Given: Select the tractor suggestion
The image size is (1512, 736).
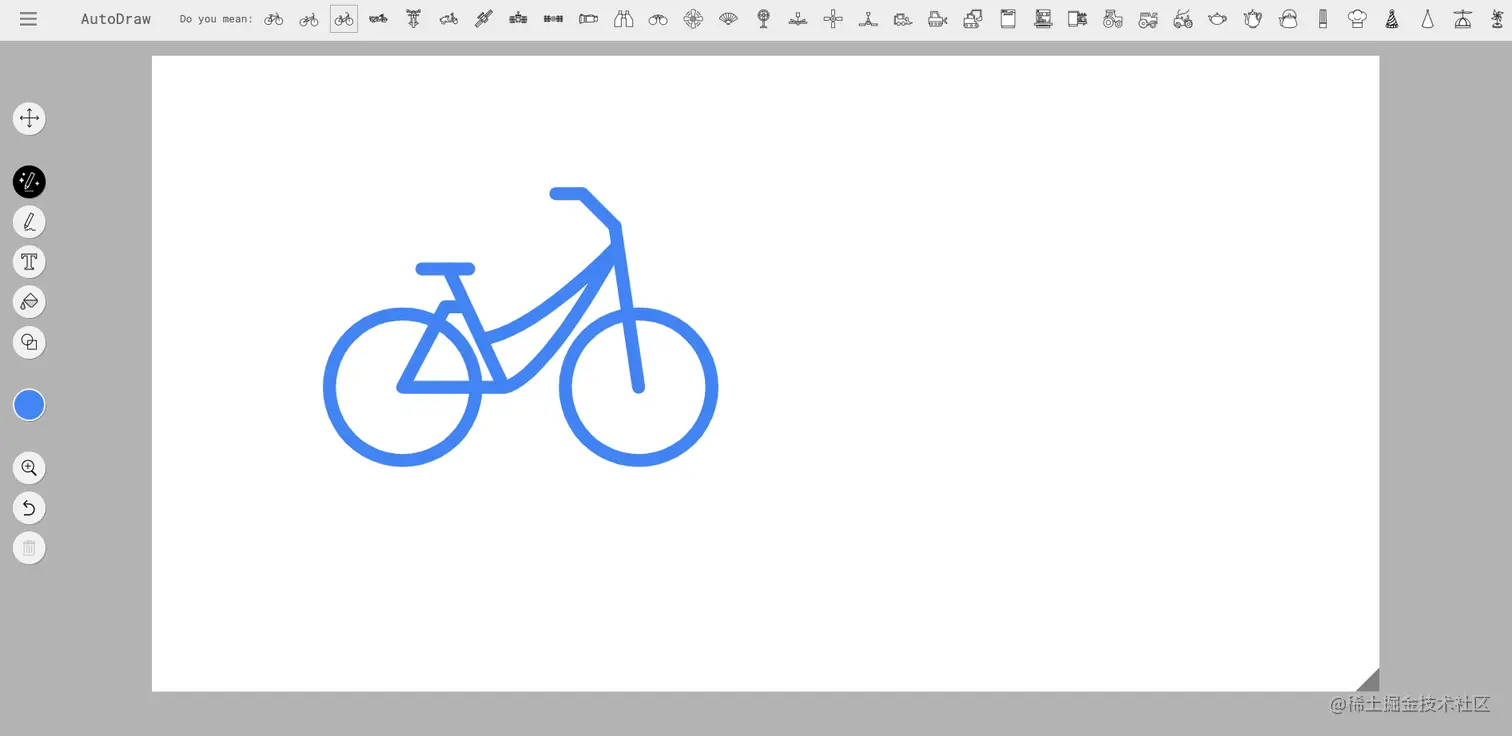Looking at the screenshot, I should [1112, 18].
